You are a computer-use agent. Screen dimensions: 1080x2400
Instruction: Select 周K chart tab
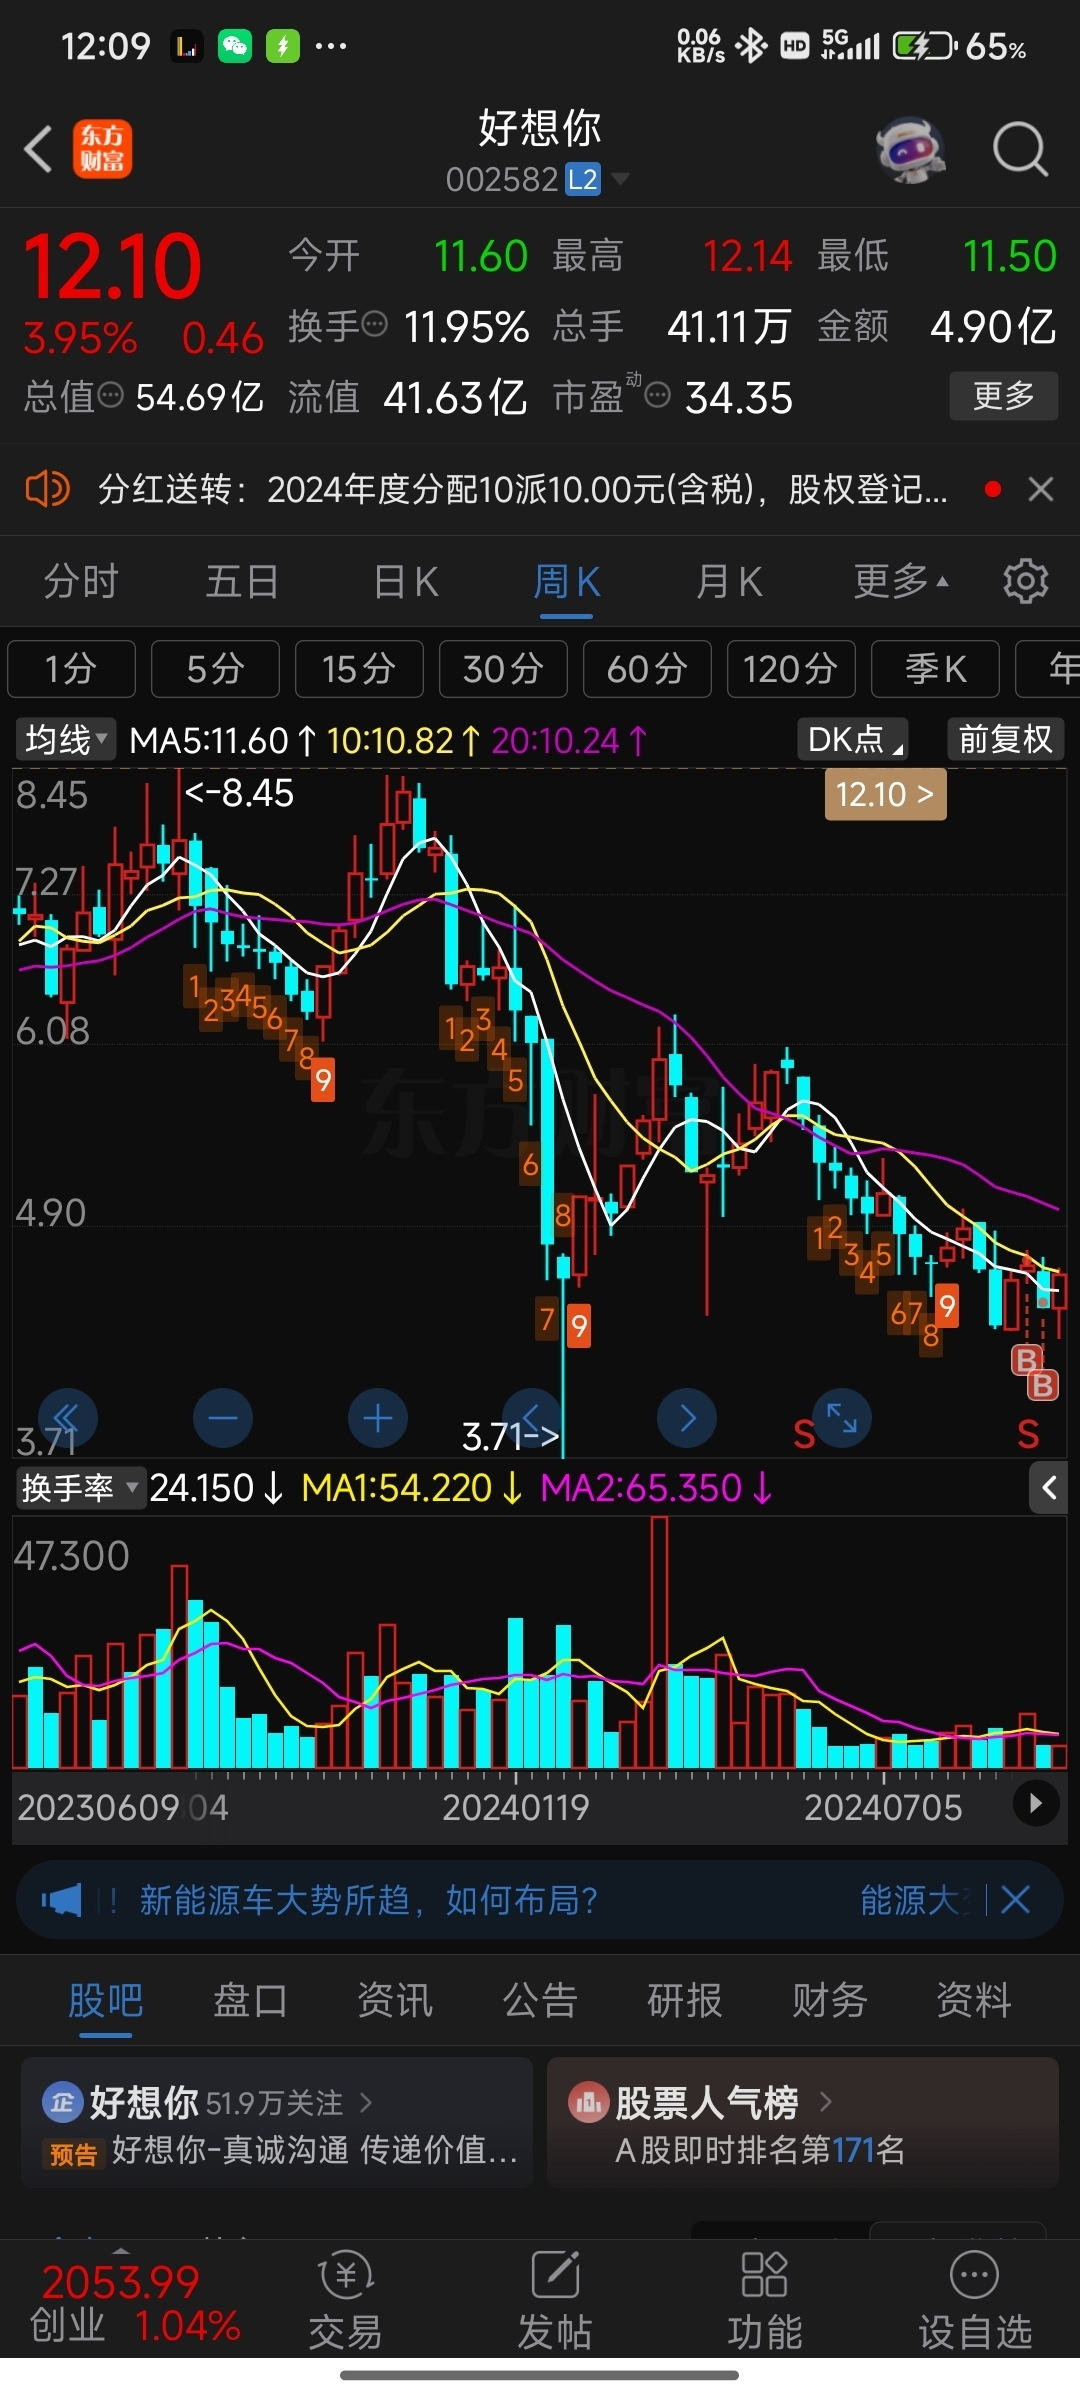(567, 581)
